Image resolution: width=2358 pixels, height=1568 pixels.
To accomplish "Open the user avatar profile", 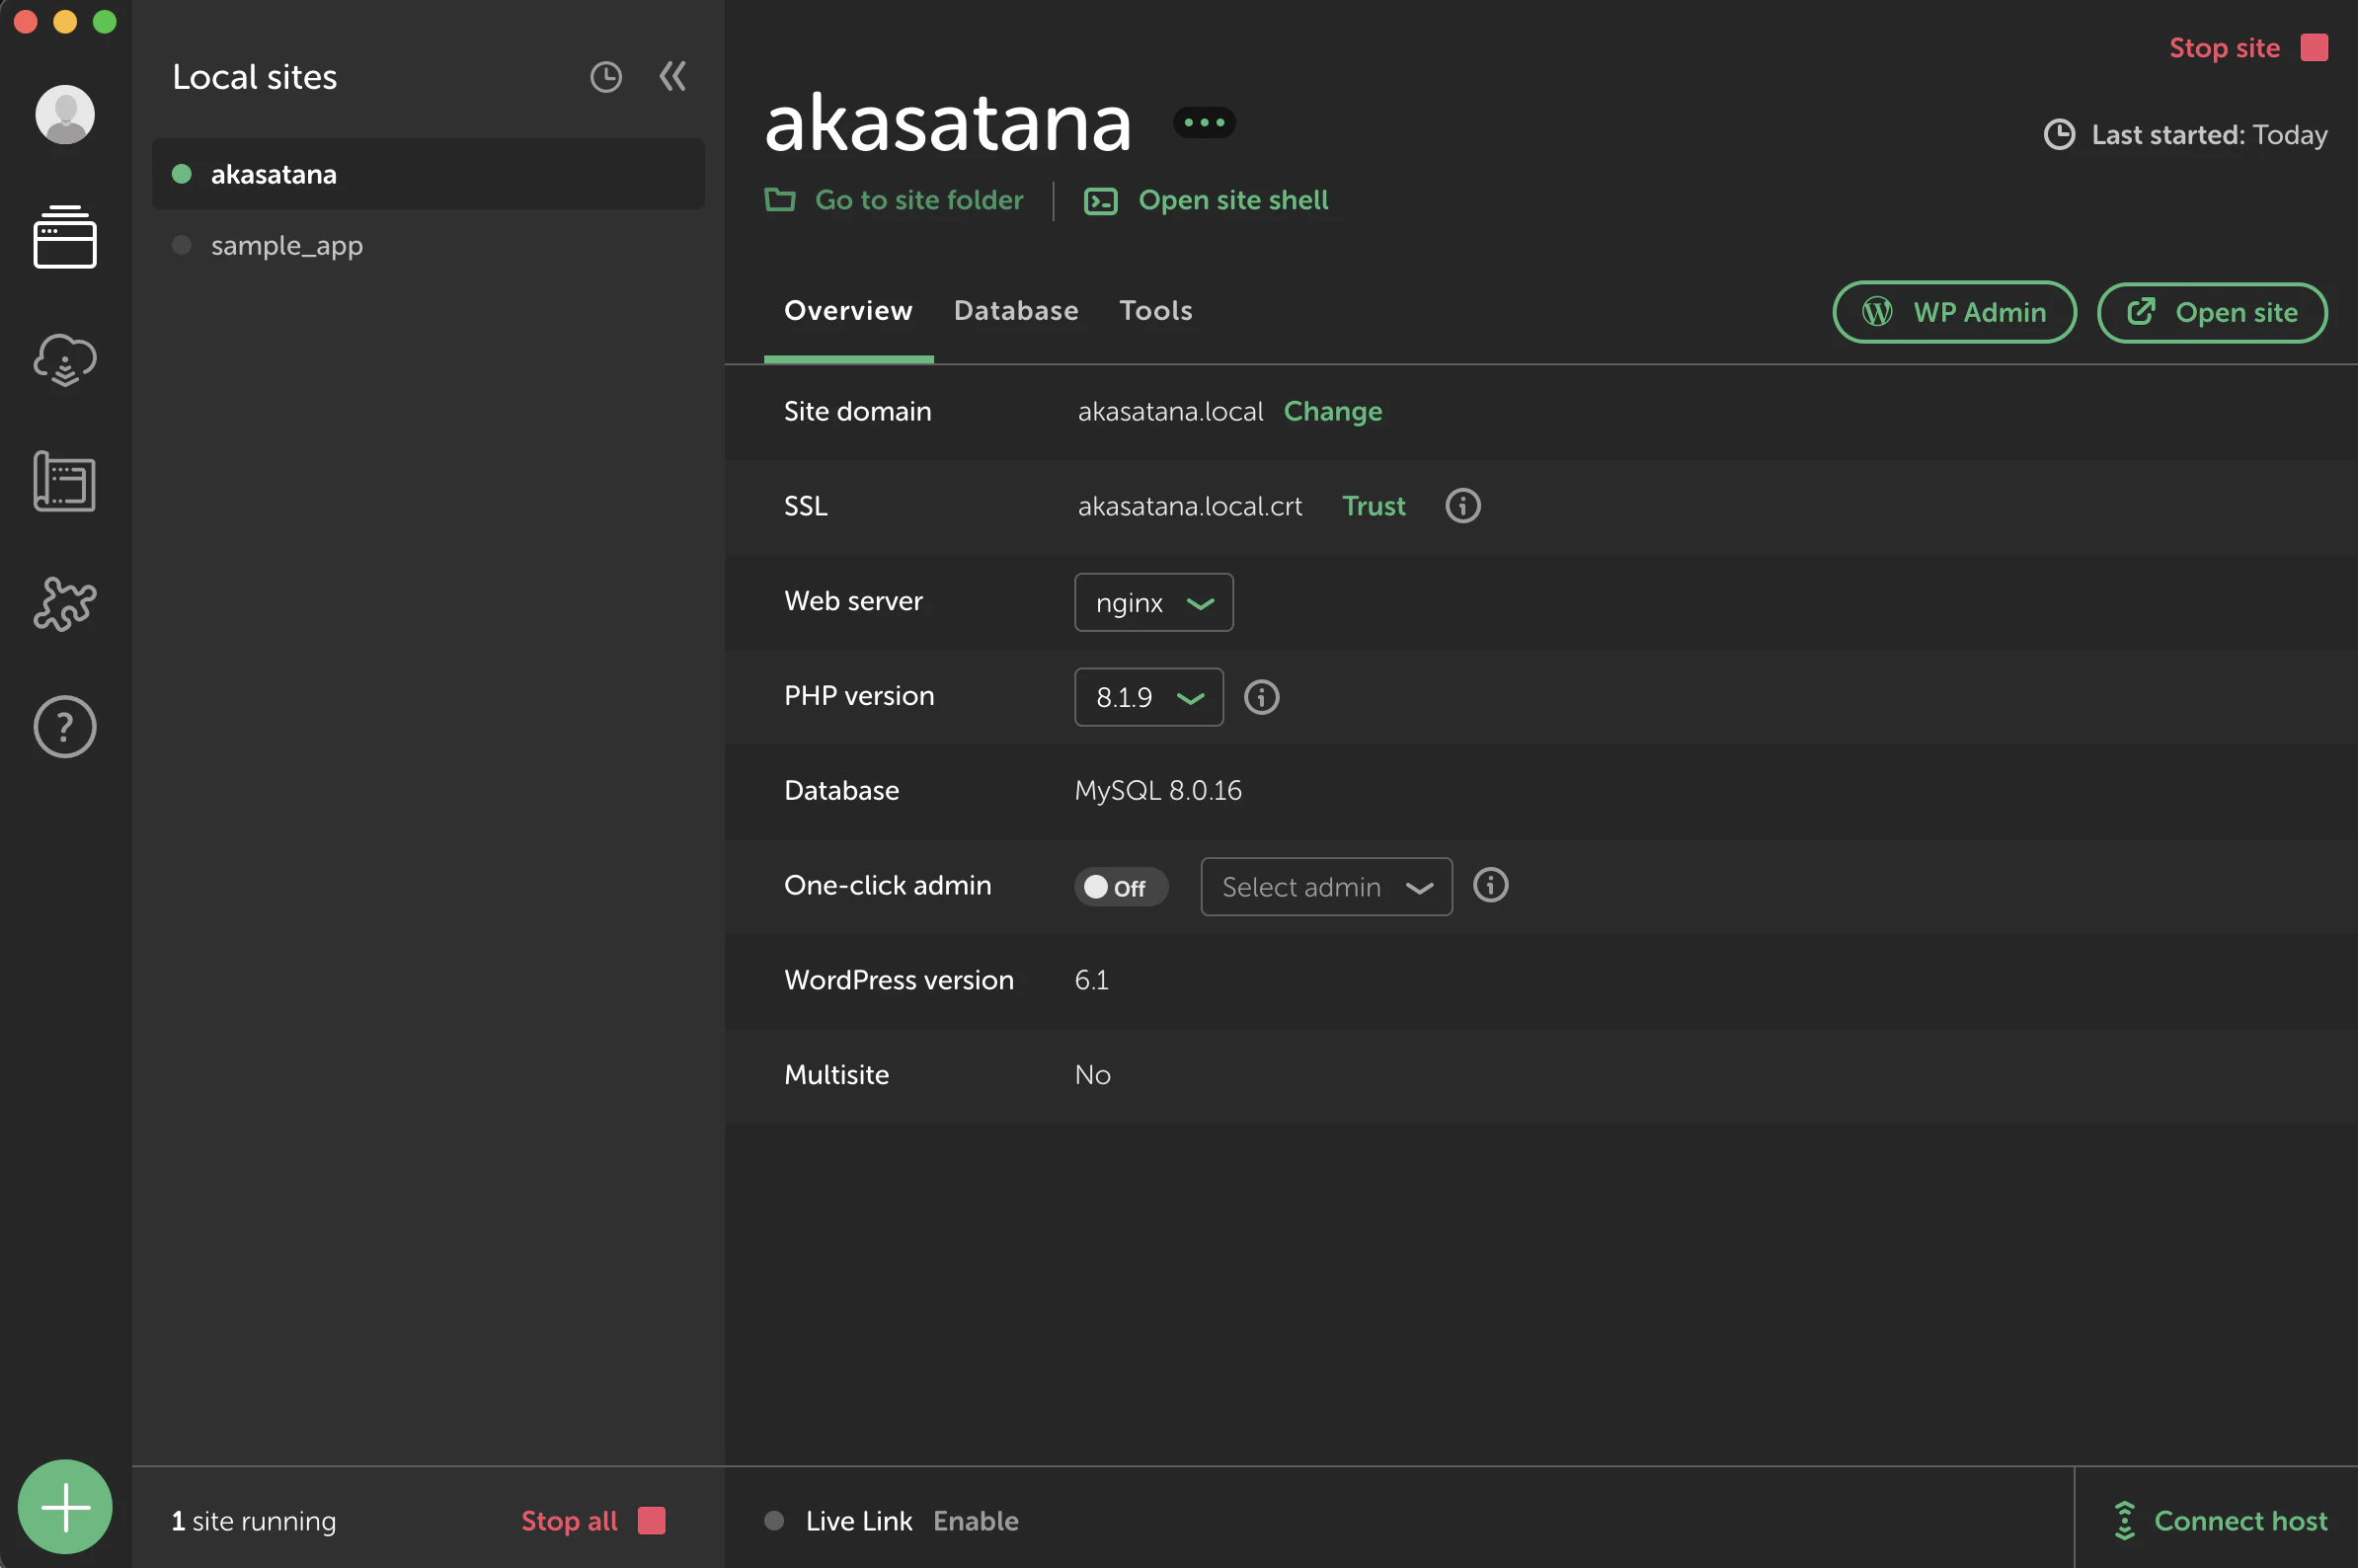I will tap(65, 114).
